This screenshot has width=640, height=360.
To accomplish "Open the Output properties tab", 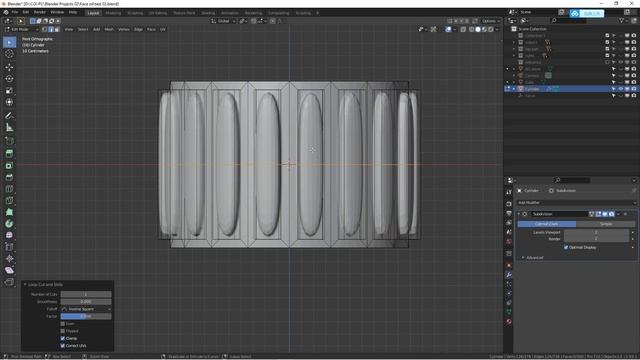I will [509, 213].
